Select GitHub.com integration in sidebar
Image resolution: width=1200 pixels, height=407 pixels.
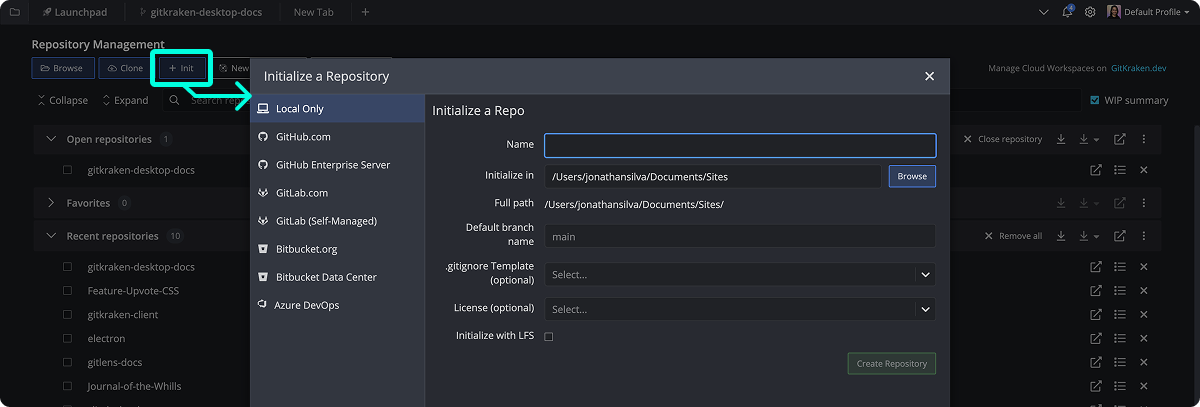[303, 137]
